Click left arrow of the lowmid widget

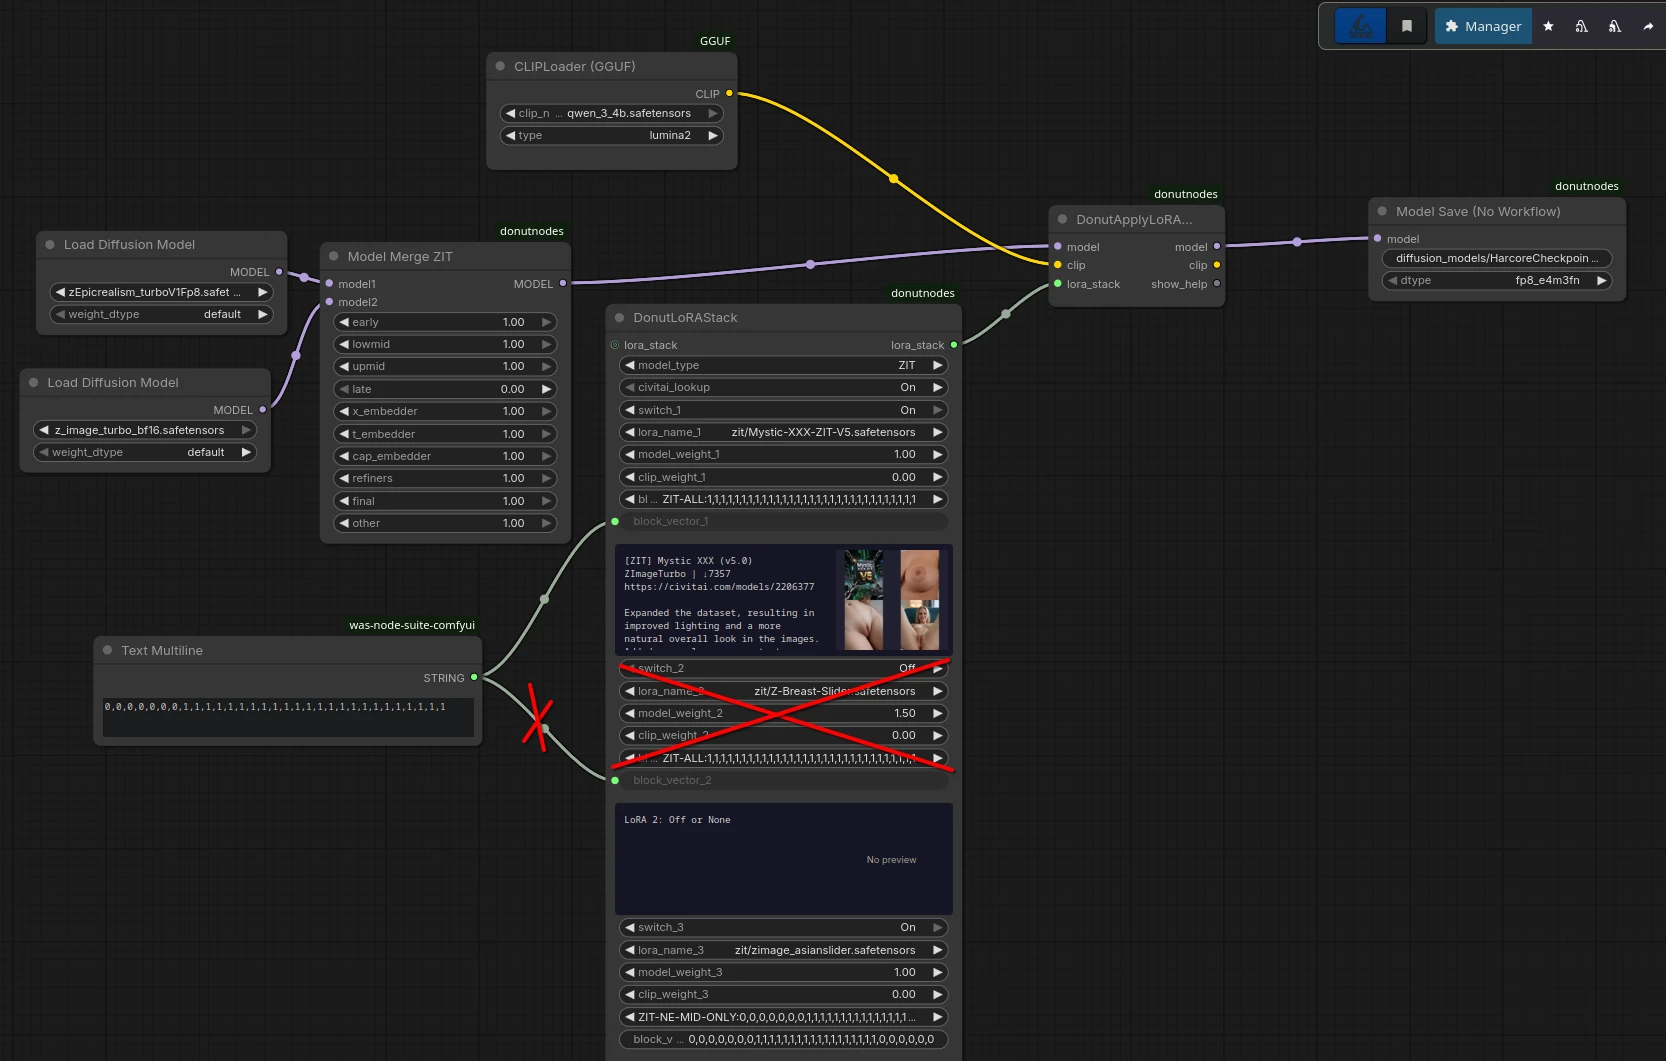(344, 344)
